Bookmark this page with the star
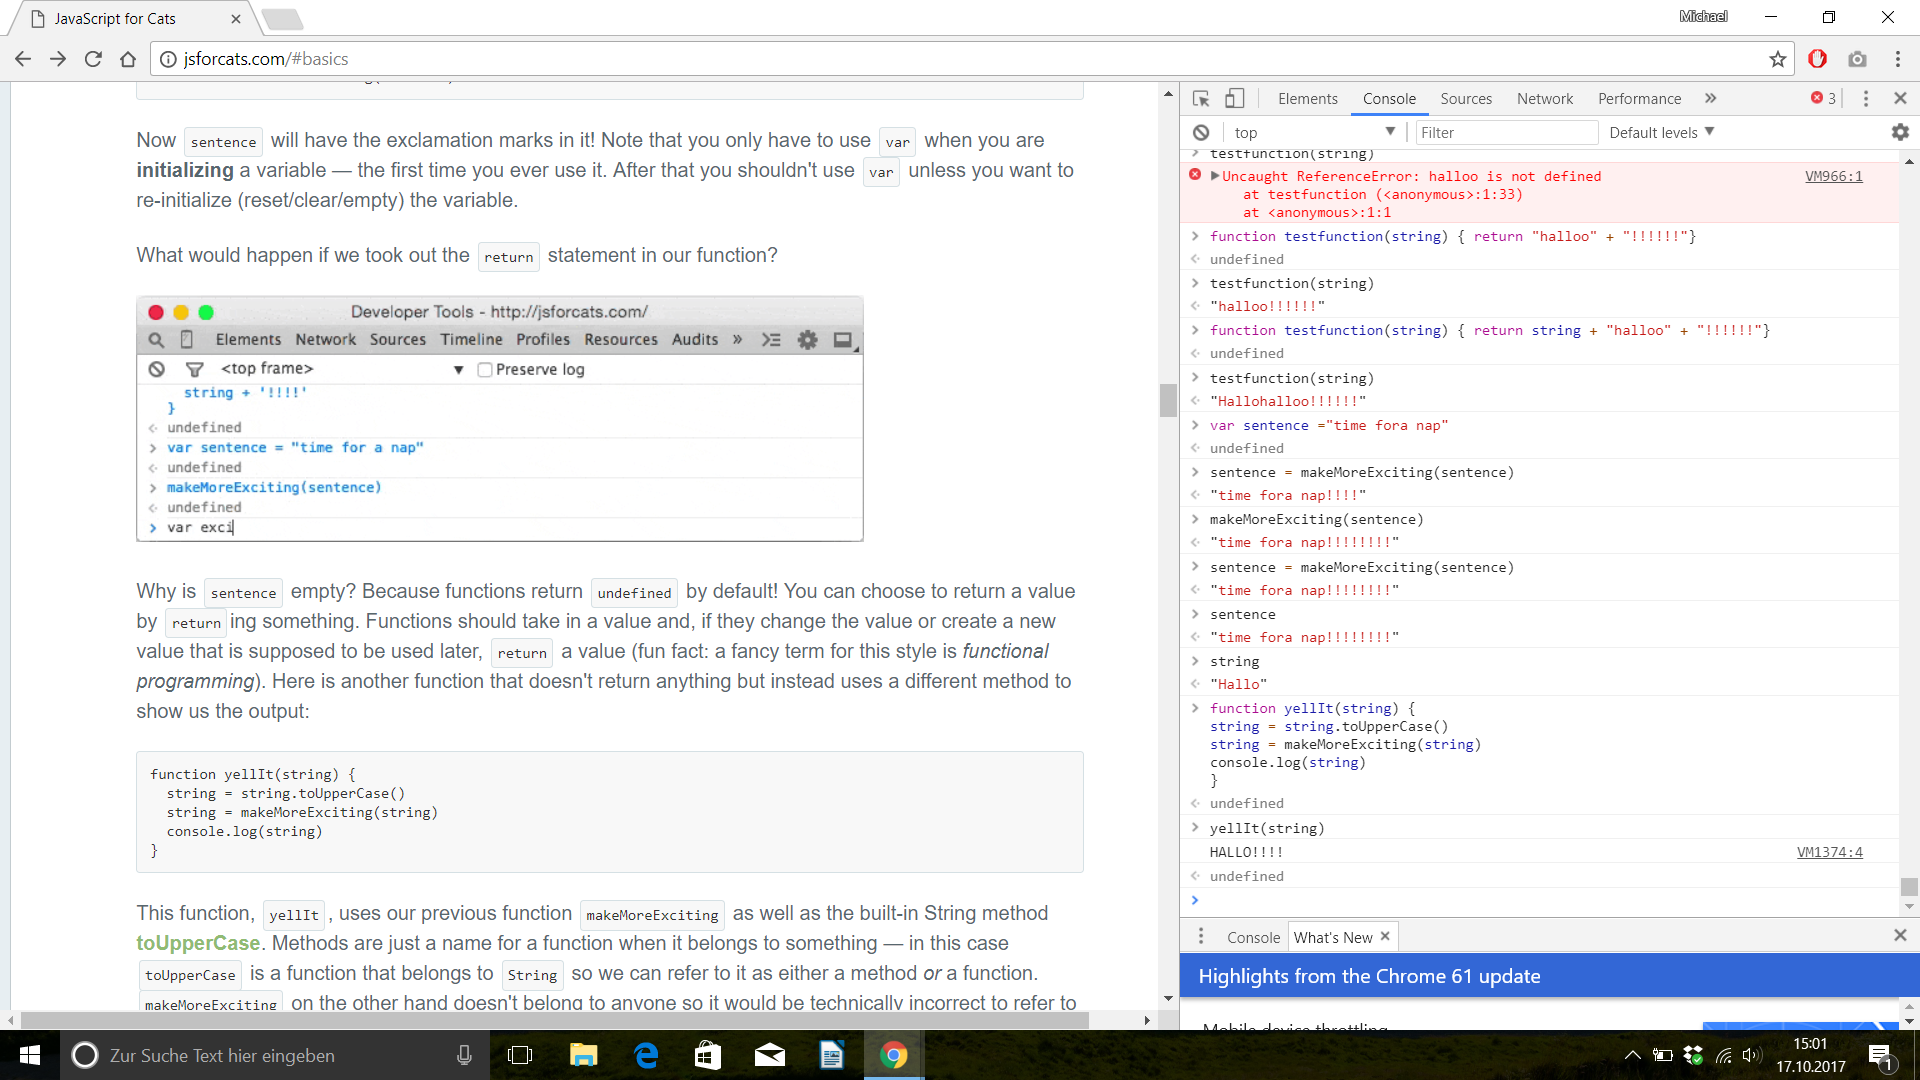Viewport: 1920px width, 1080px height. click(1777, 59)
